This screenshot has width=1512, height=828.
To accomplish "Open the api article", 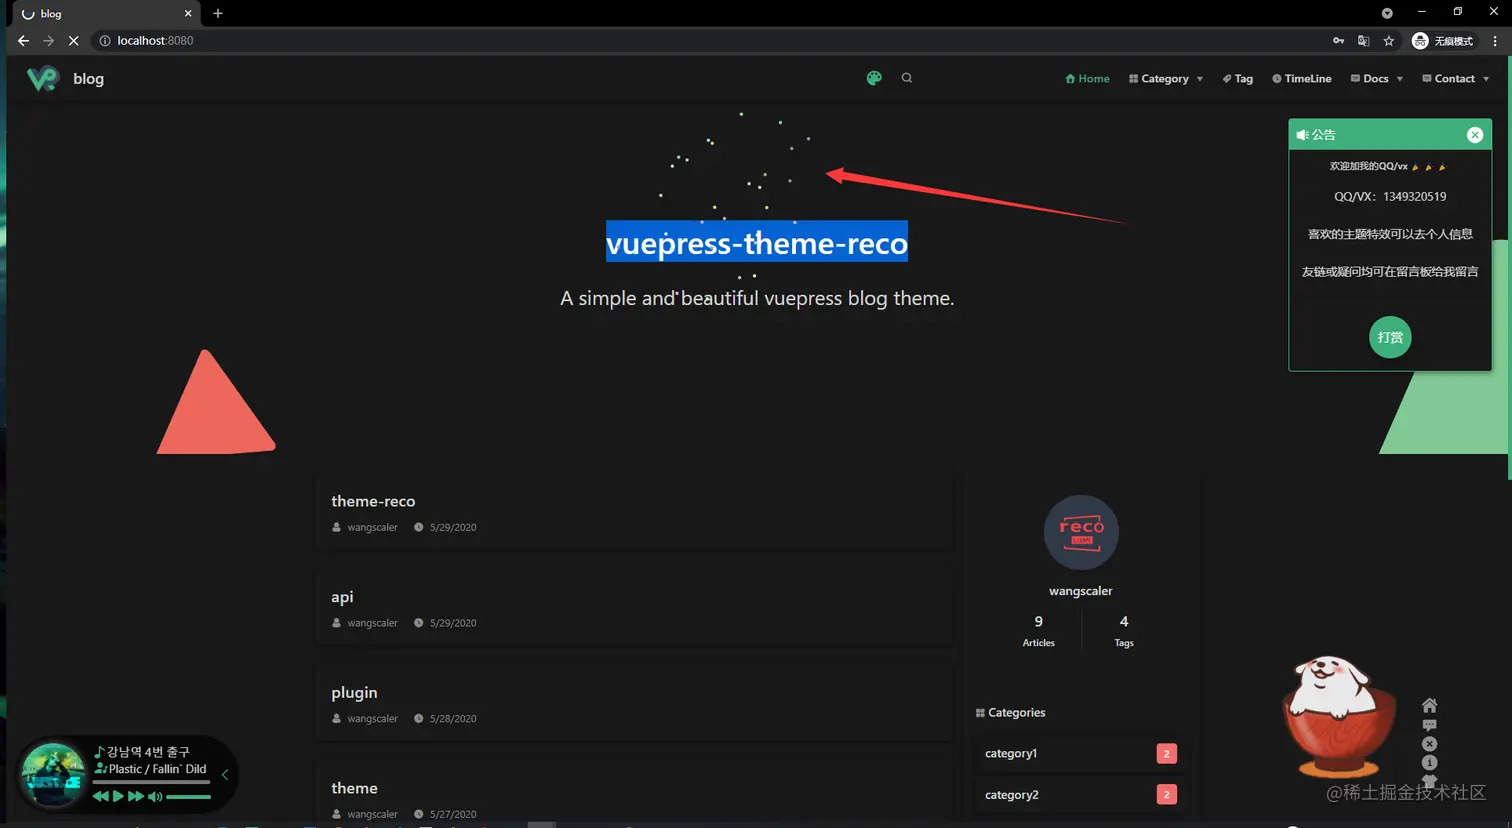I will (342, 597).
